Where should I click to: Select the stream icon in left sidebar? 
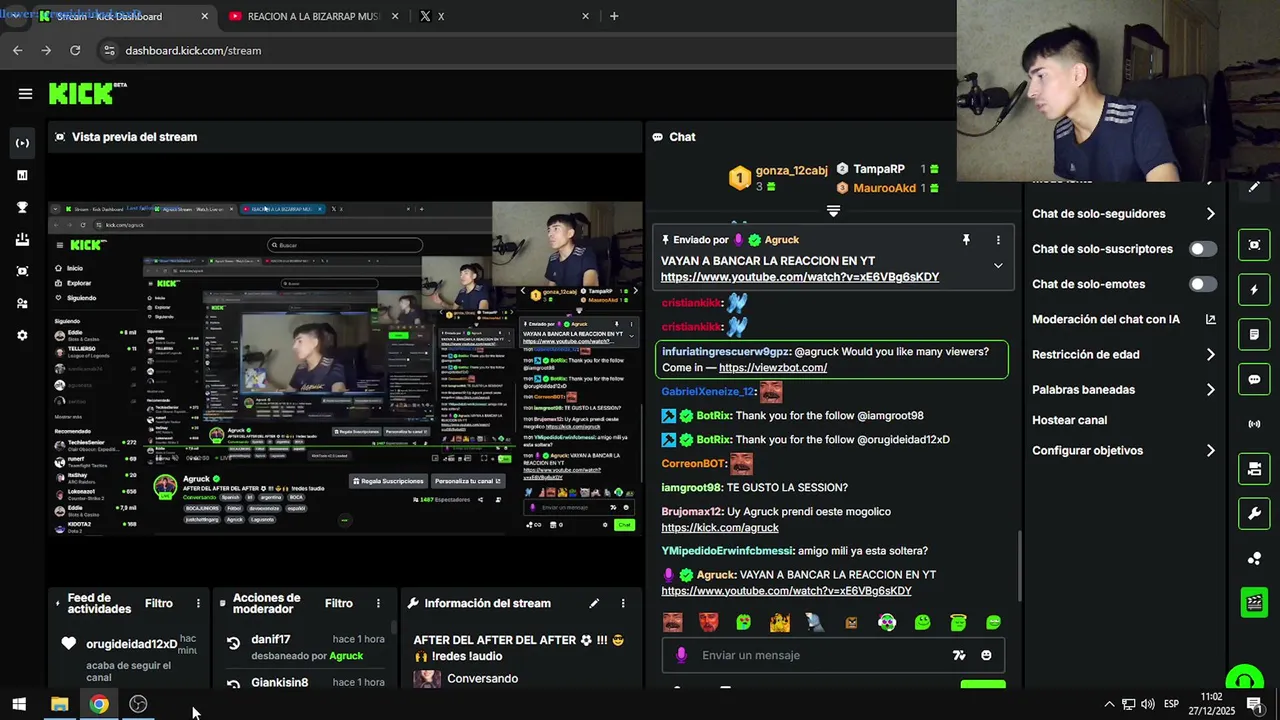pyautogui.click(x=22, y=143)
